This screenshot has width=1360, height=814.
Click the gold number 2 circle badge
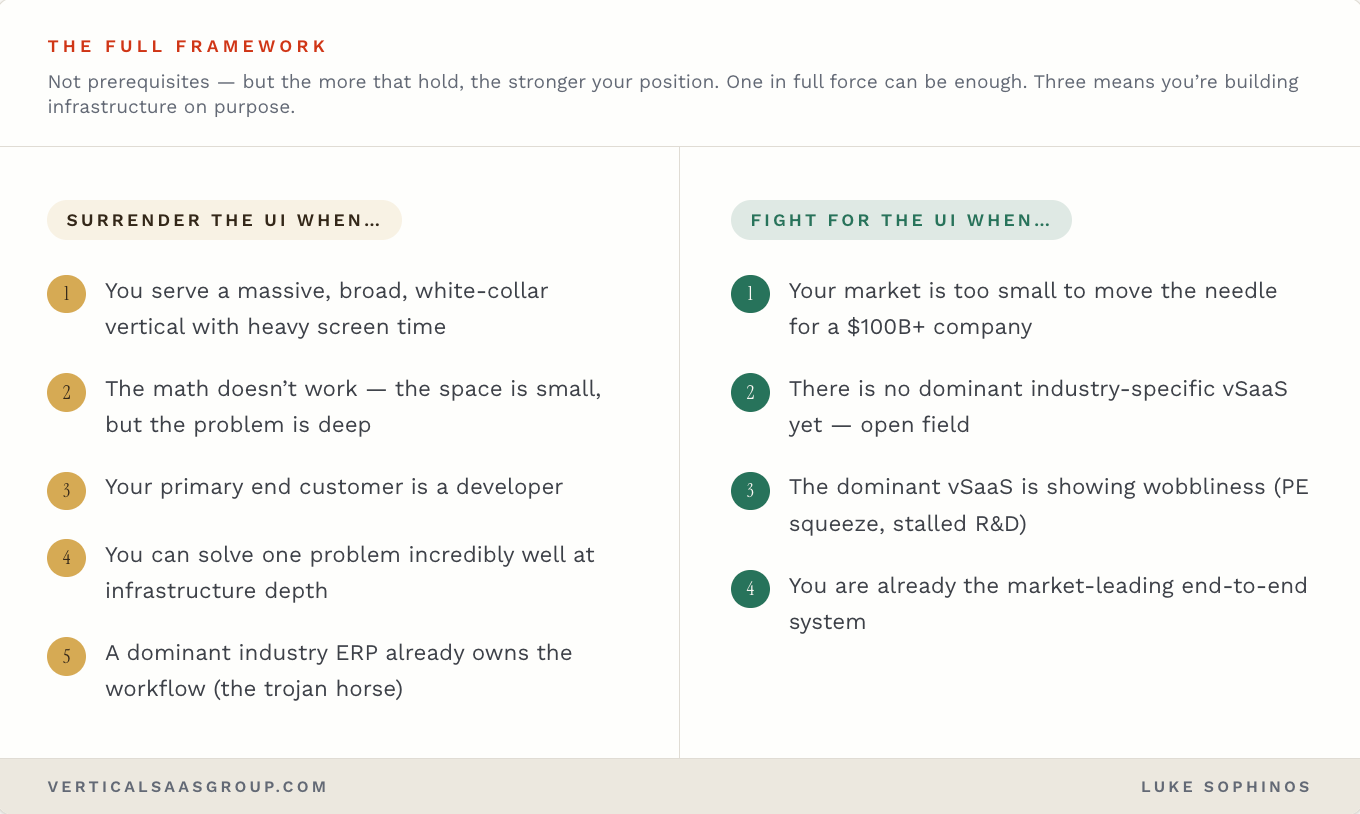66,392
